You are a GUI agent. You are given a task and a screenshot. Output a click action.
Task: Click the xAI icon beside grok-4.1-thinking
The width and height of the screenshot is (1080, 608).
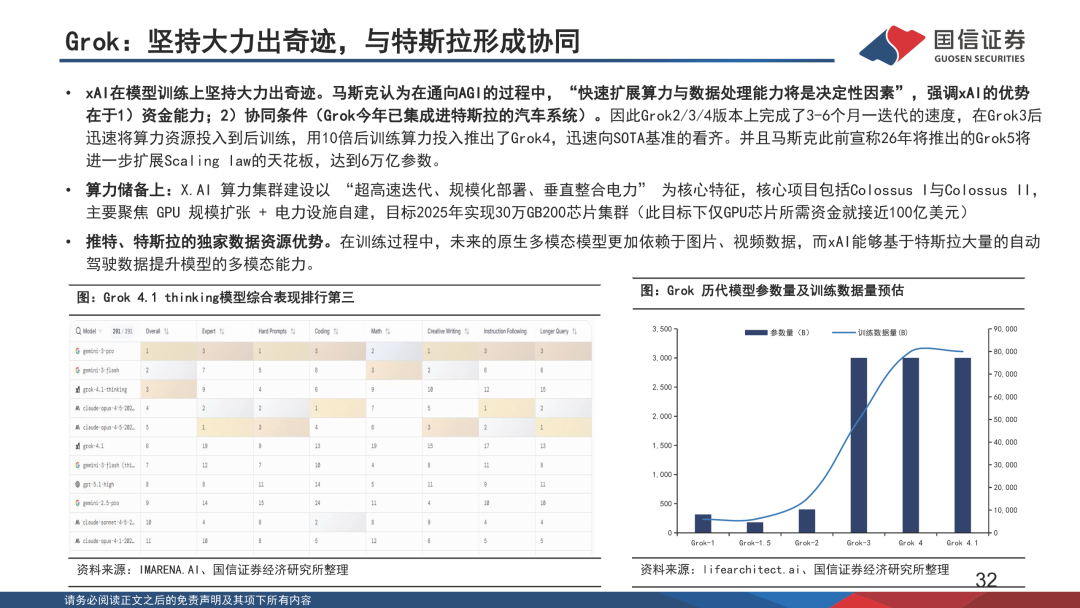(77, 390)
